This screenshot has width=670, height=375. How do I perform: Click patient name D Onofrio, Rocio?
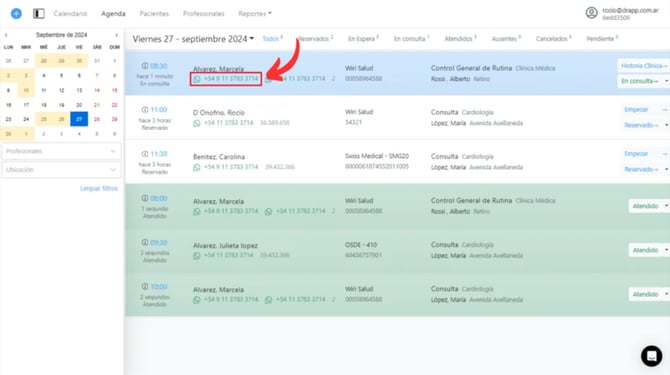pos(219,113)
